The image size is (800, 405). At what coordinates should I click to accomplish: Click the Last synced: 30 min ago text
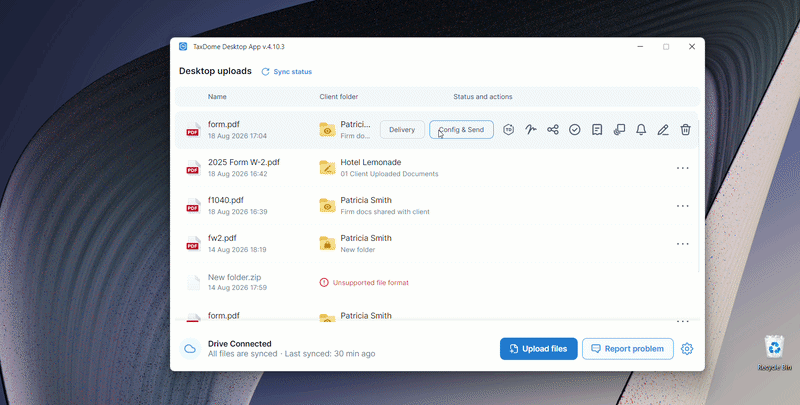pos(330,353)
